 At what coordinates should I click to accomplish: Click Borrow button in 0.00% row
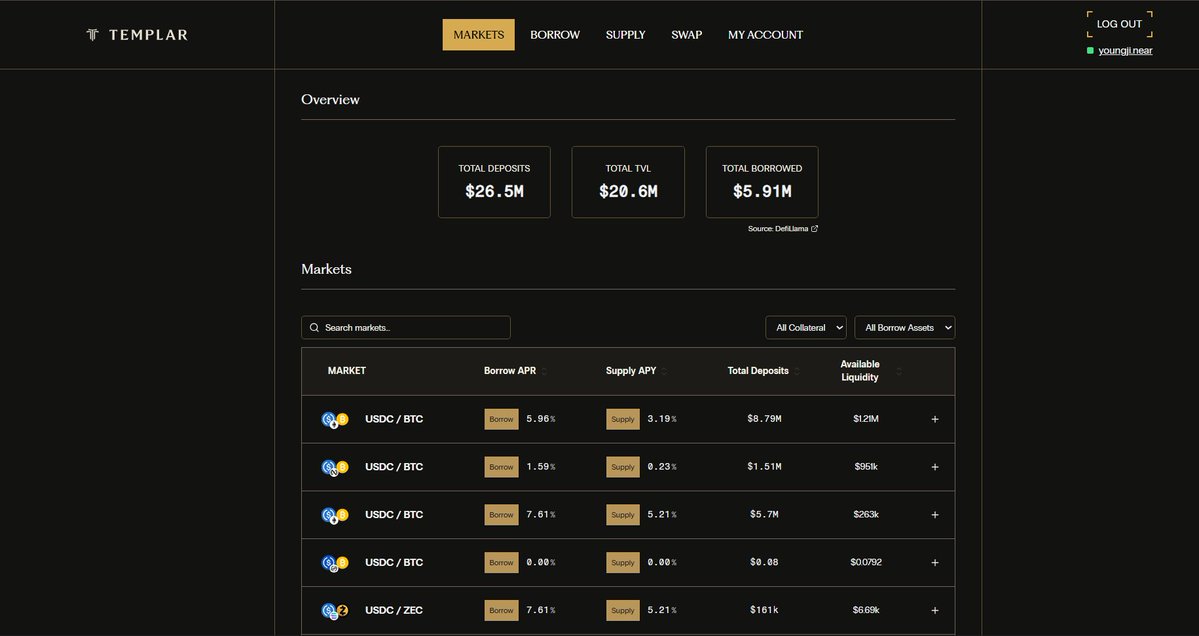tap(502, 563)
